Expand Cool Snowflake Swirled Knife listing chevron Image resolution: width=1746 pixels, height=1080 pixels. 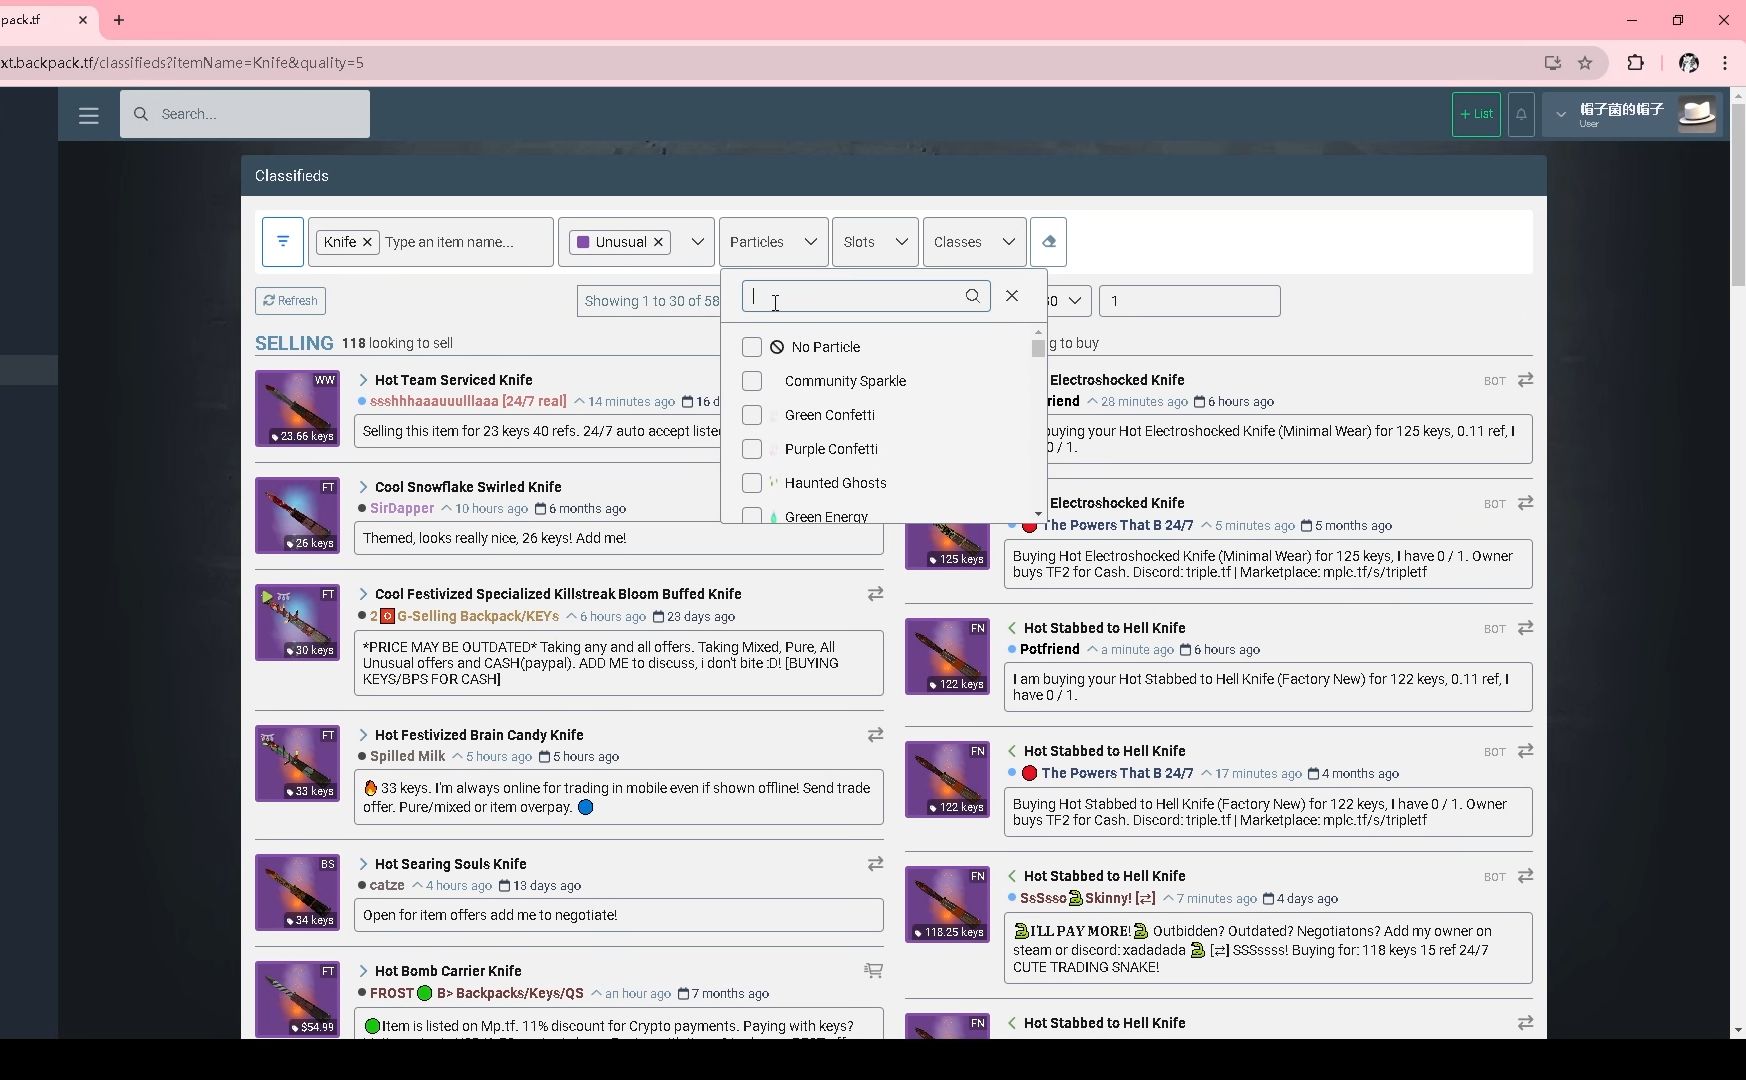pos(363,487)
